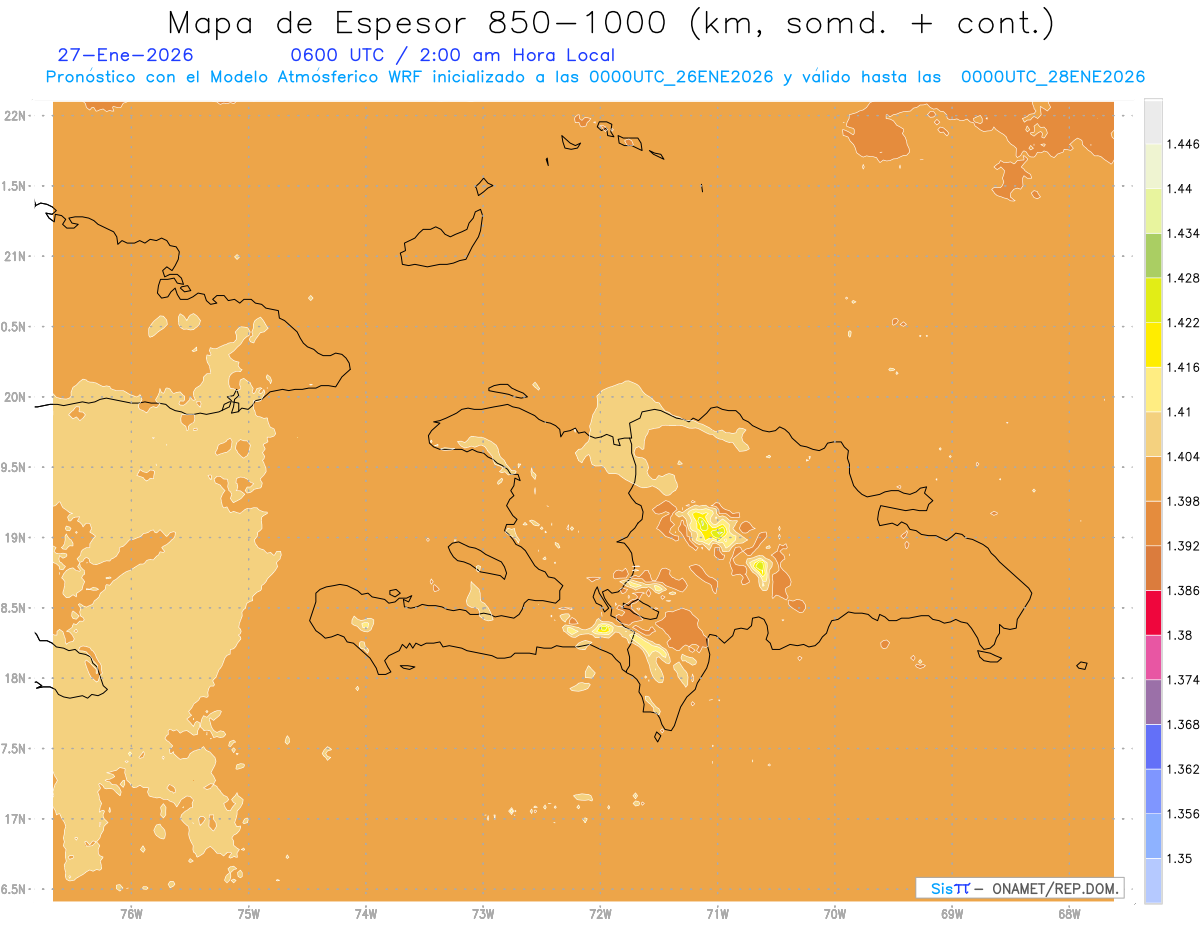Image resolution: width=1200 pixels, height=927 pixels.
Task: Click the '70W' longitude label
Action: (x=835, y=914)
